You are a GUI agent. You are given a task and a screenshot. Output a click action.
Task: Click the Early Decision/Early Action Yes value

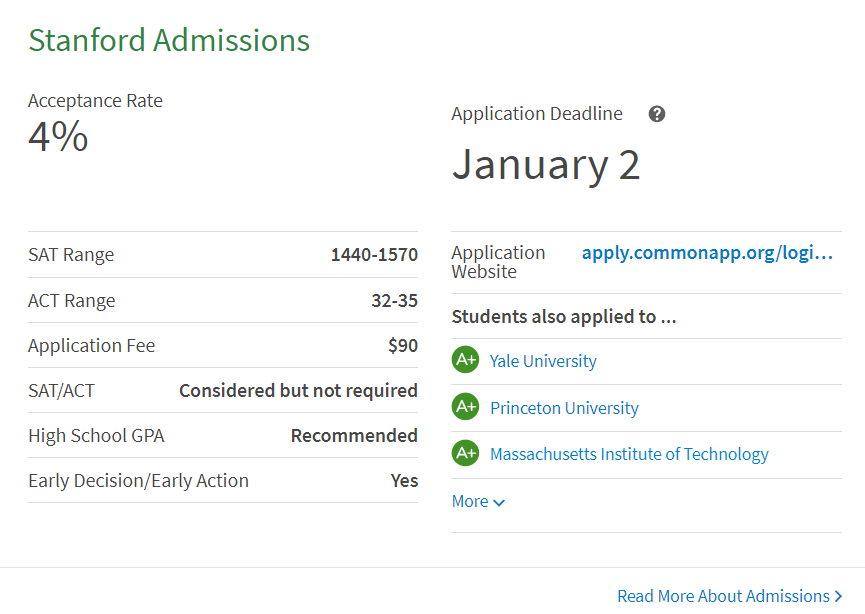point(404,481)
